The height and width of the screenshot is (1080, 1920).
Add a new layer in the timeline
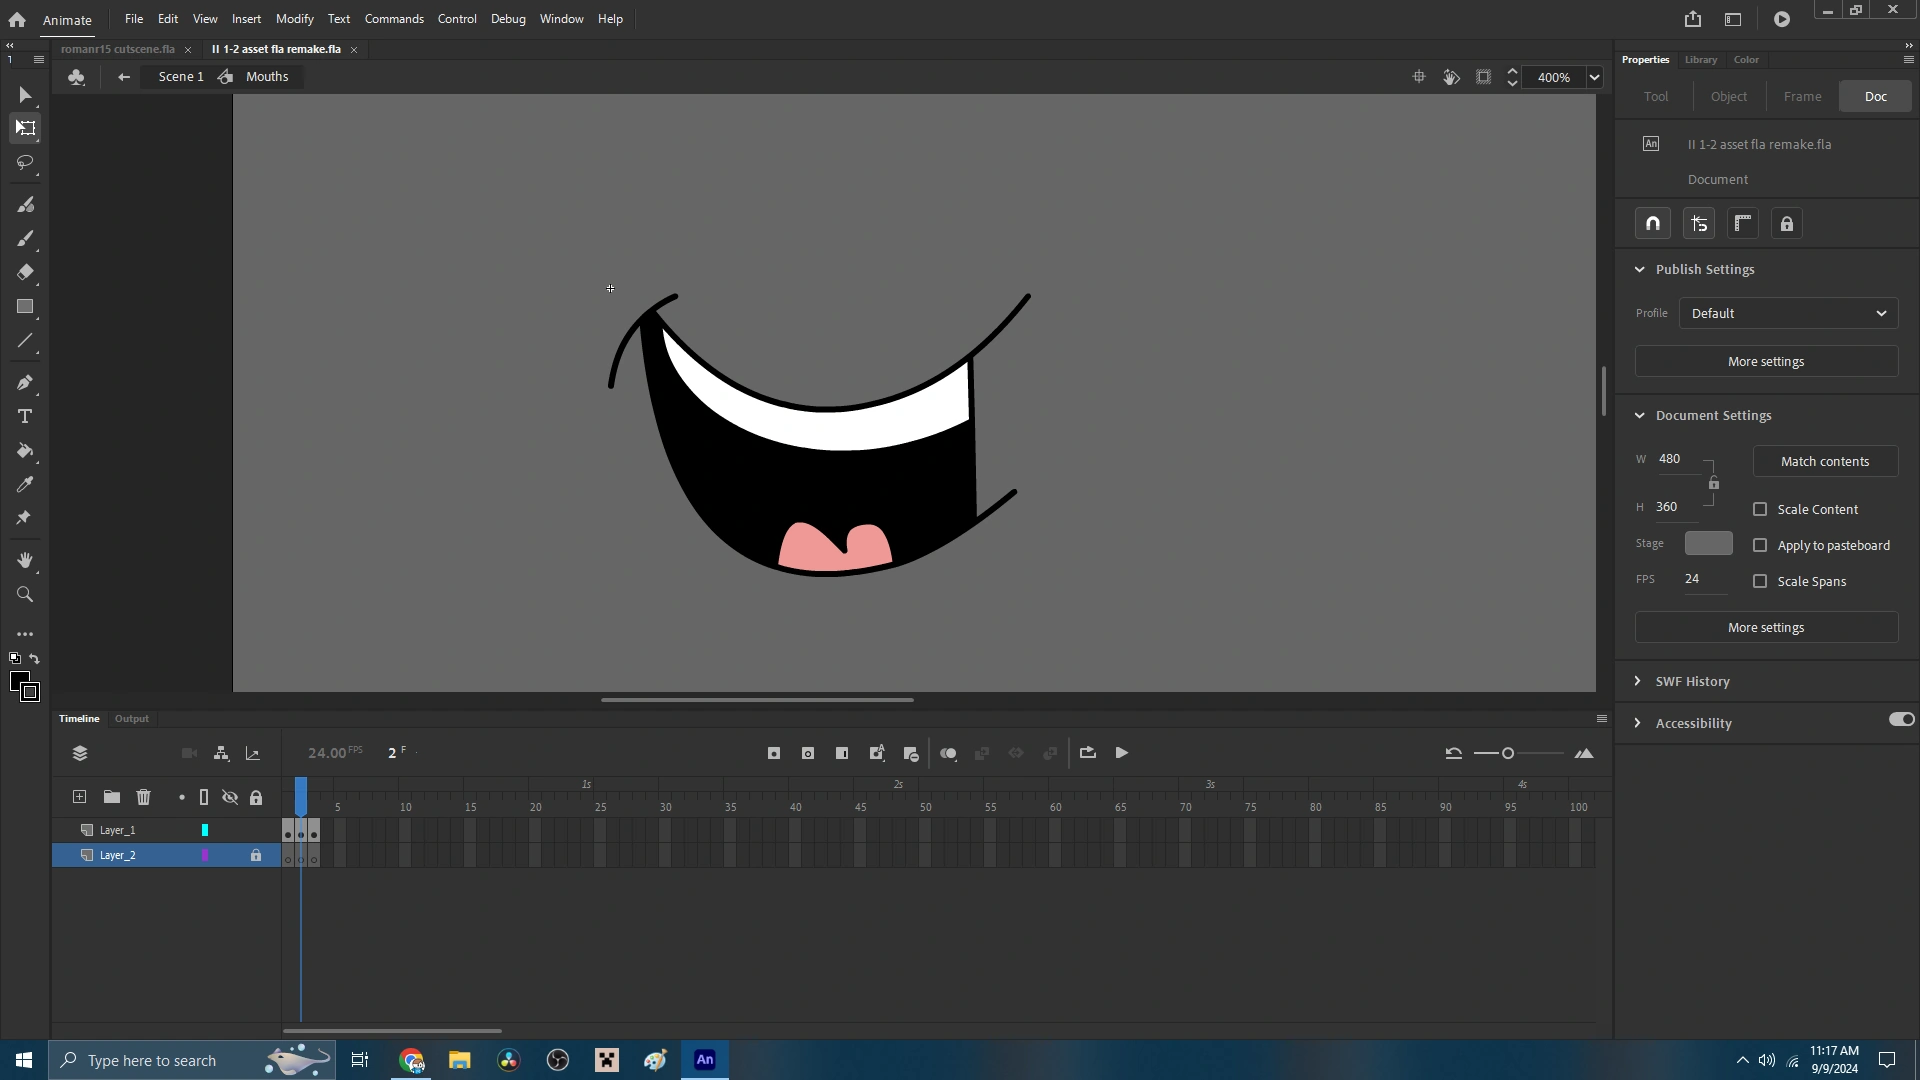79,797
